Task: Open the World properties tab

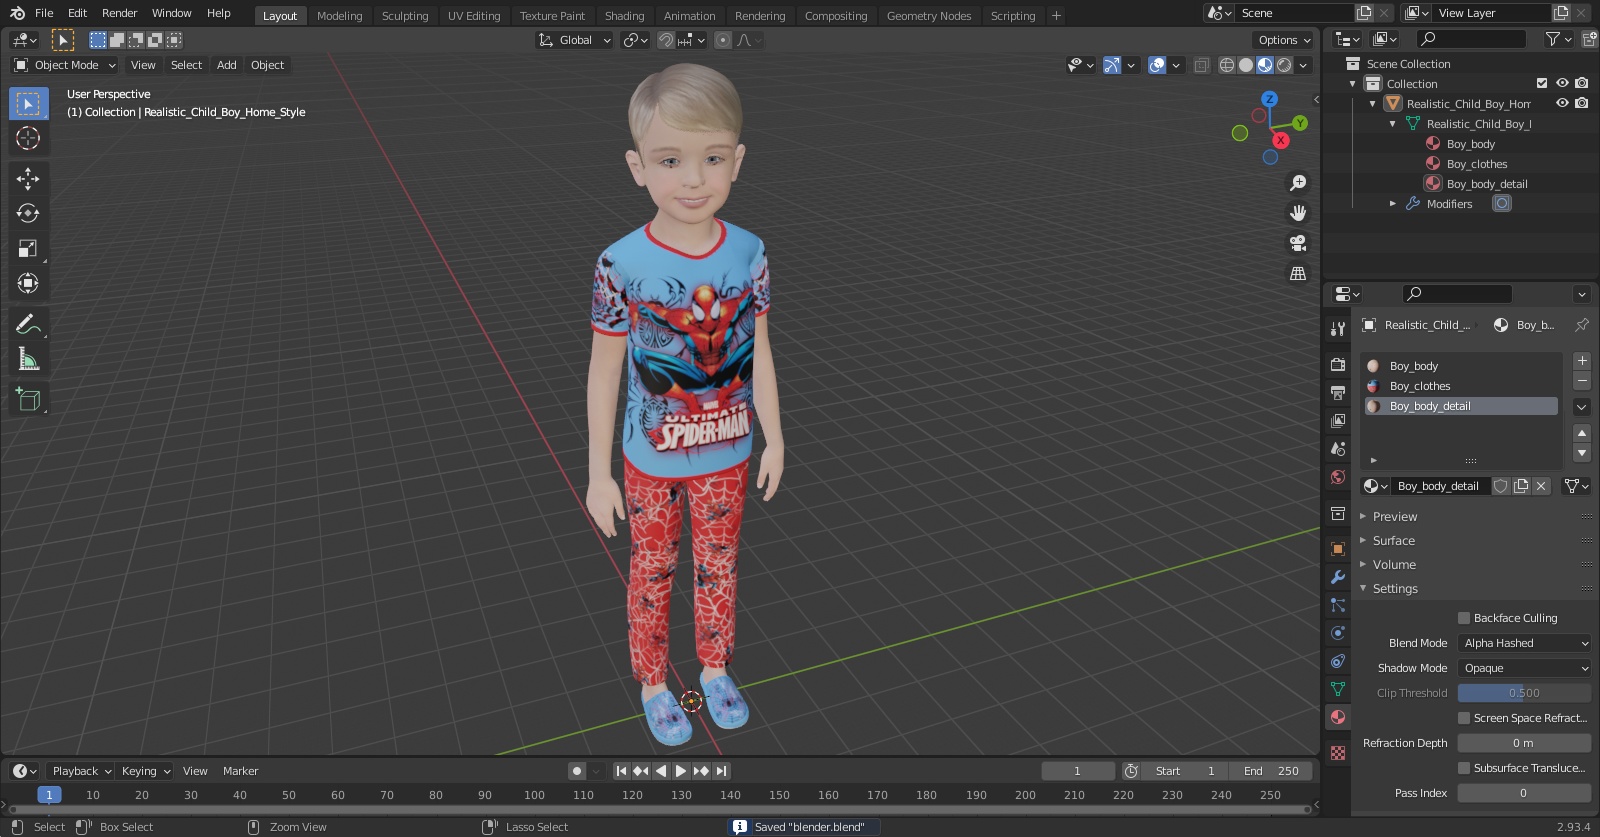Action: 1338,477
